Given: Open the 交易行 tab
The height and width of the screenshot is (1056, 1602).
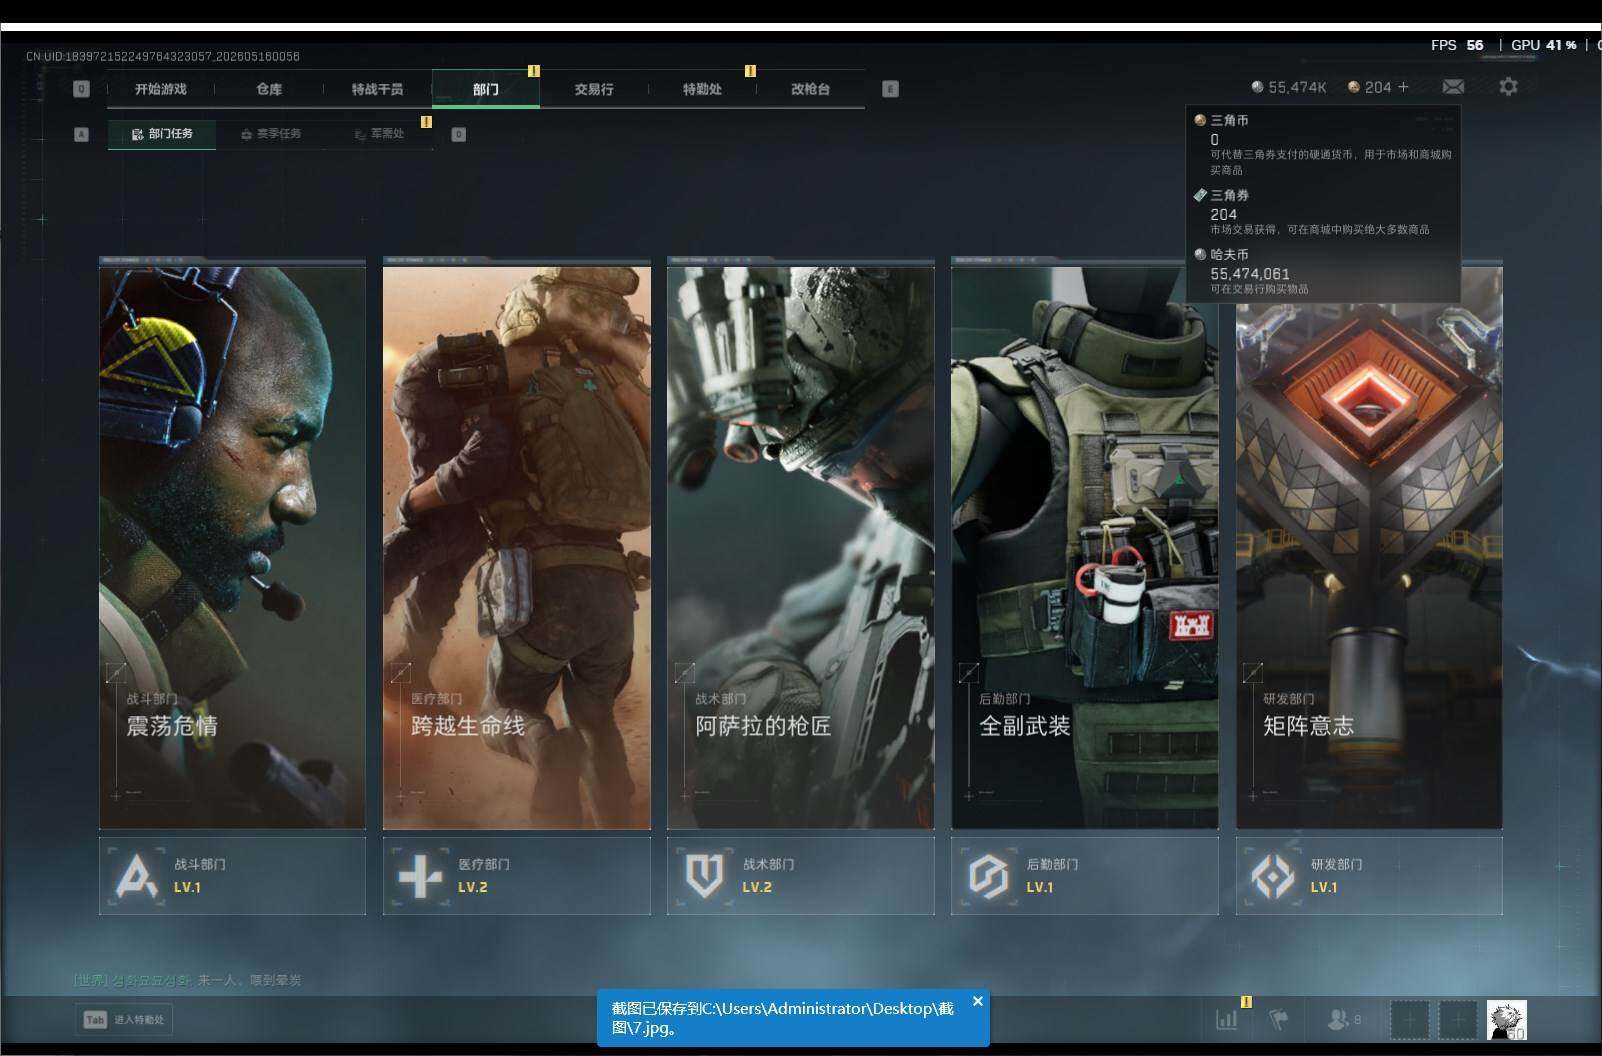Looking at the screenshot, I should click(x=594, y=89).
